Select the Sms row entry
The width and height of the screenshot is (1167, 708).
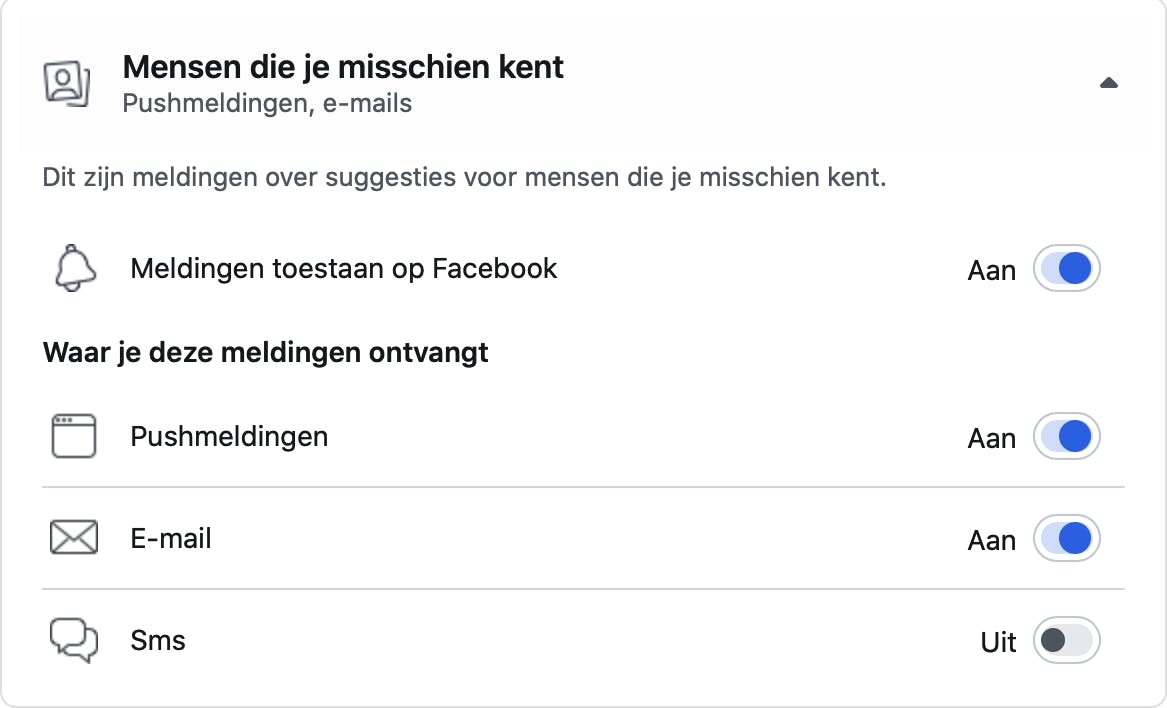(157, 640)
